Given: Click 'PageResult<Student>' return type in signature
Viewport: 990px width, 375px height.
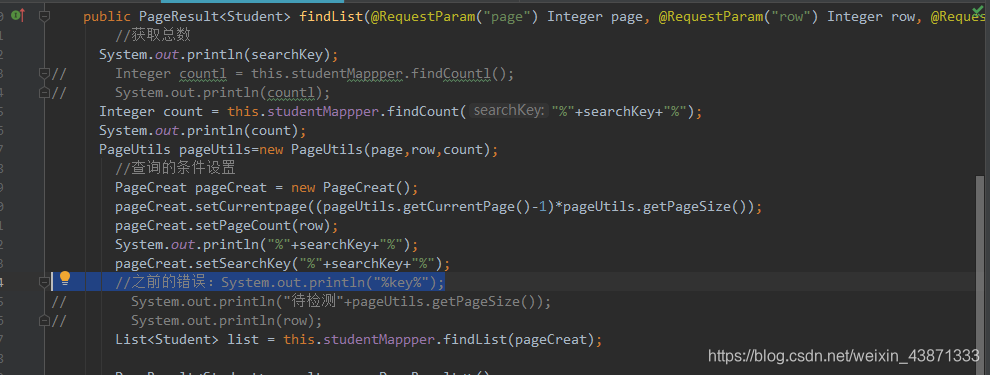Looking at the screenshot, I should coord(215,16).
